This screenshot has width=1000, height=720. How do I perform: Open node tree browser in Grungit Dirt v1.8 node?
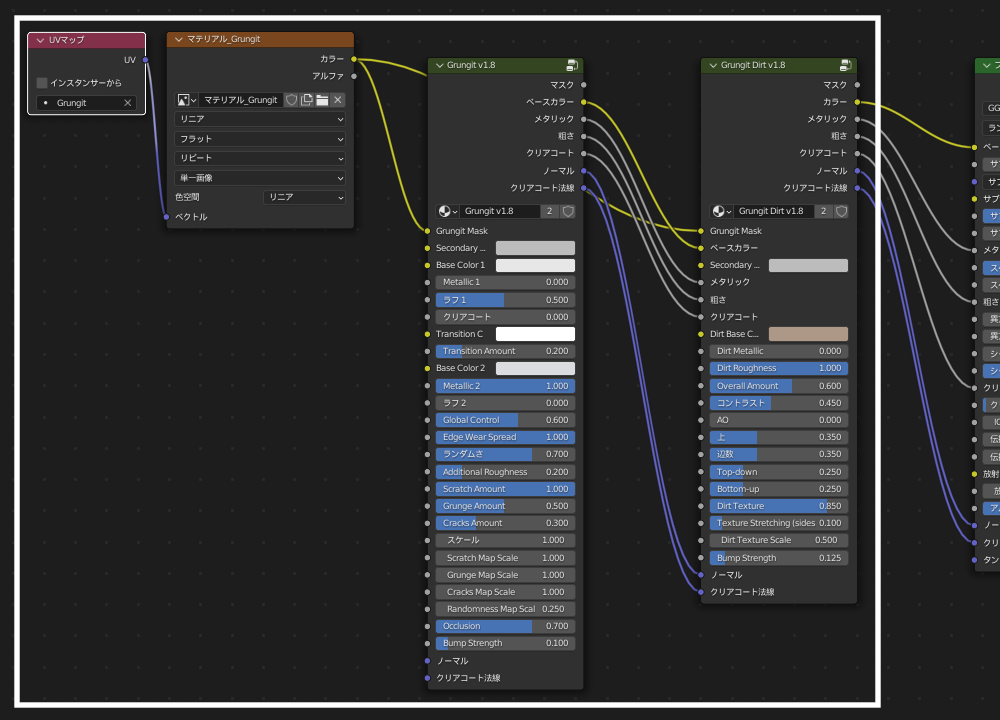point(721,211)
